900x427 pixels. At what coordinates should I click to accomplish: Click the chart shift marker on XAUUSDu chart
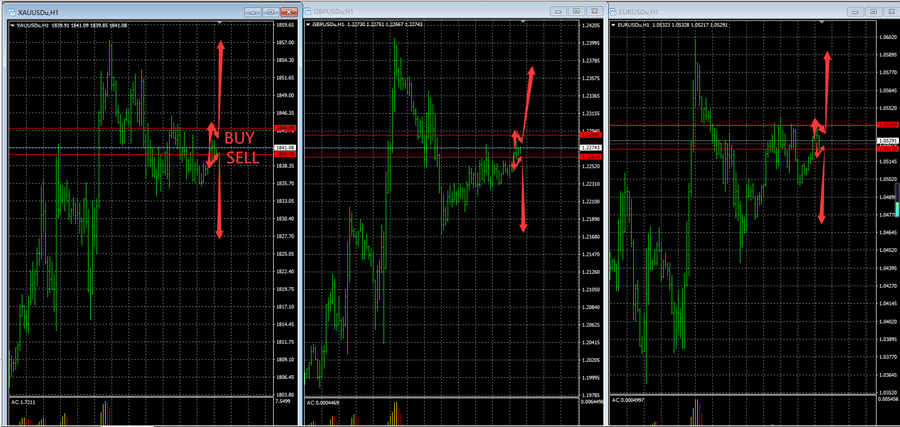(219, 22)
